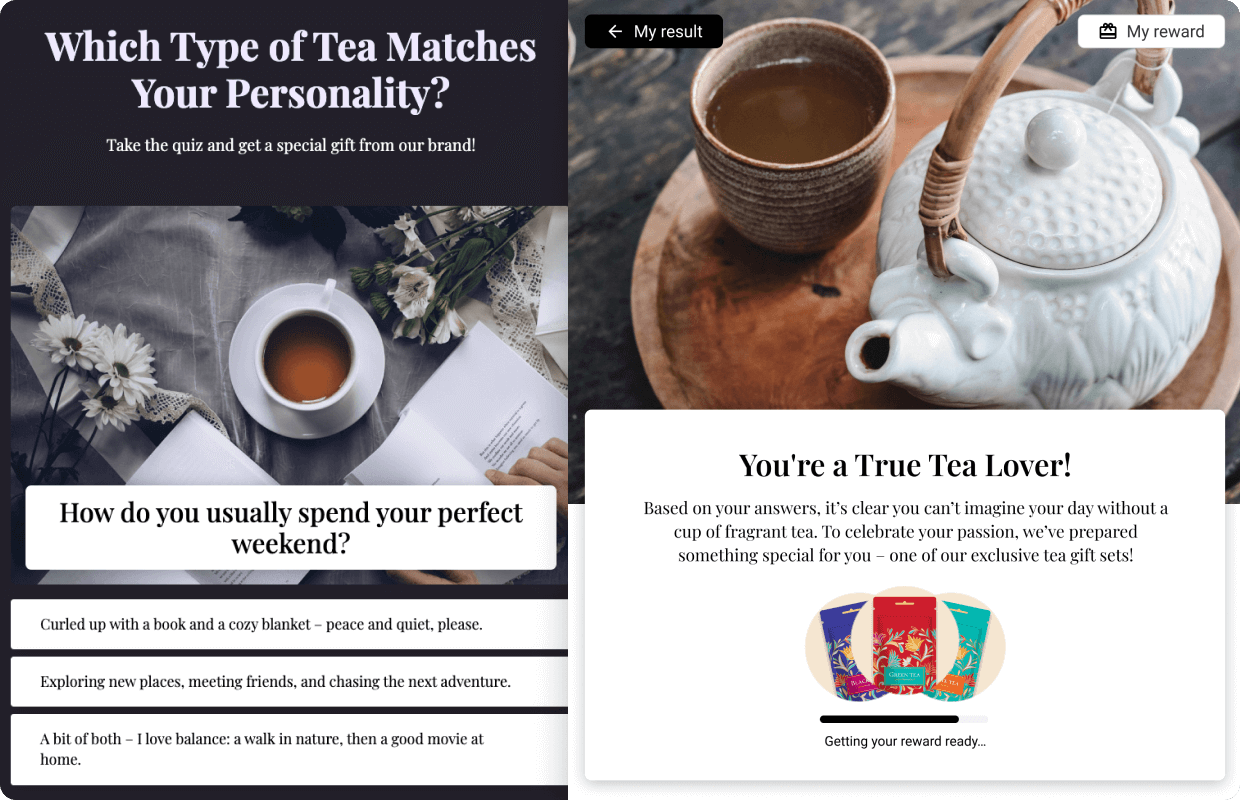Open the My reward button
1240x800 pixels.
pos(1151,32)
